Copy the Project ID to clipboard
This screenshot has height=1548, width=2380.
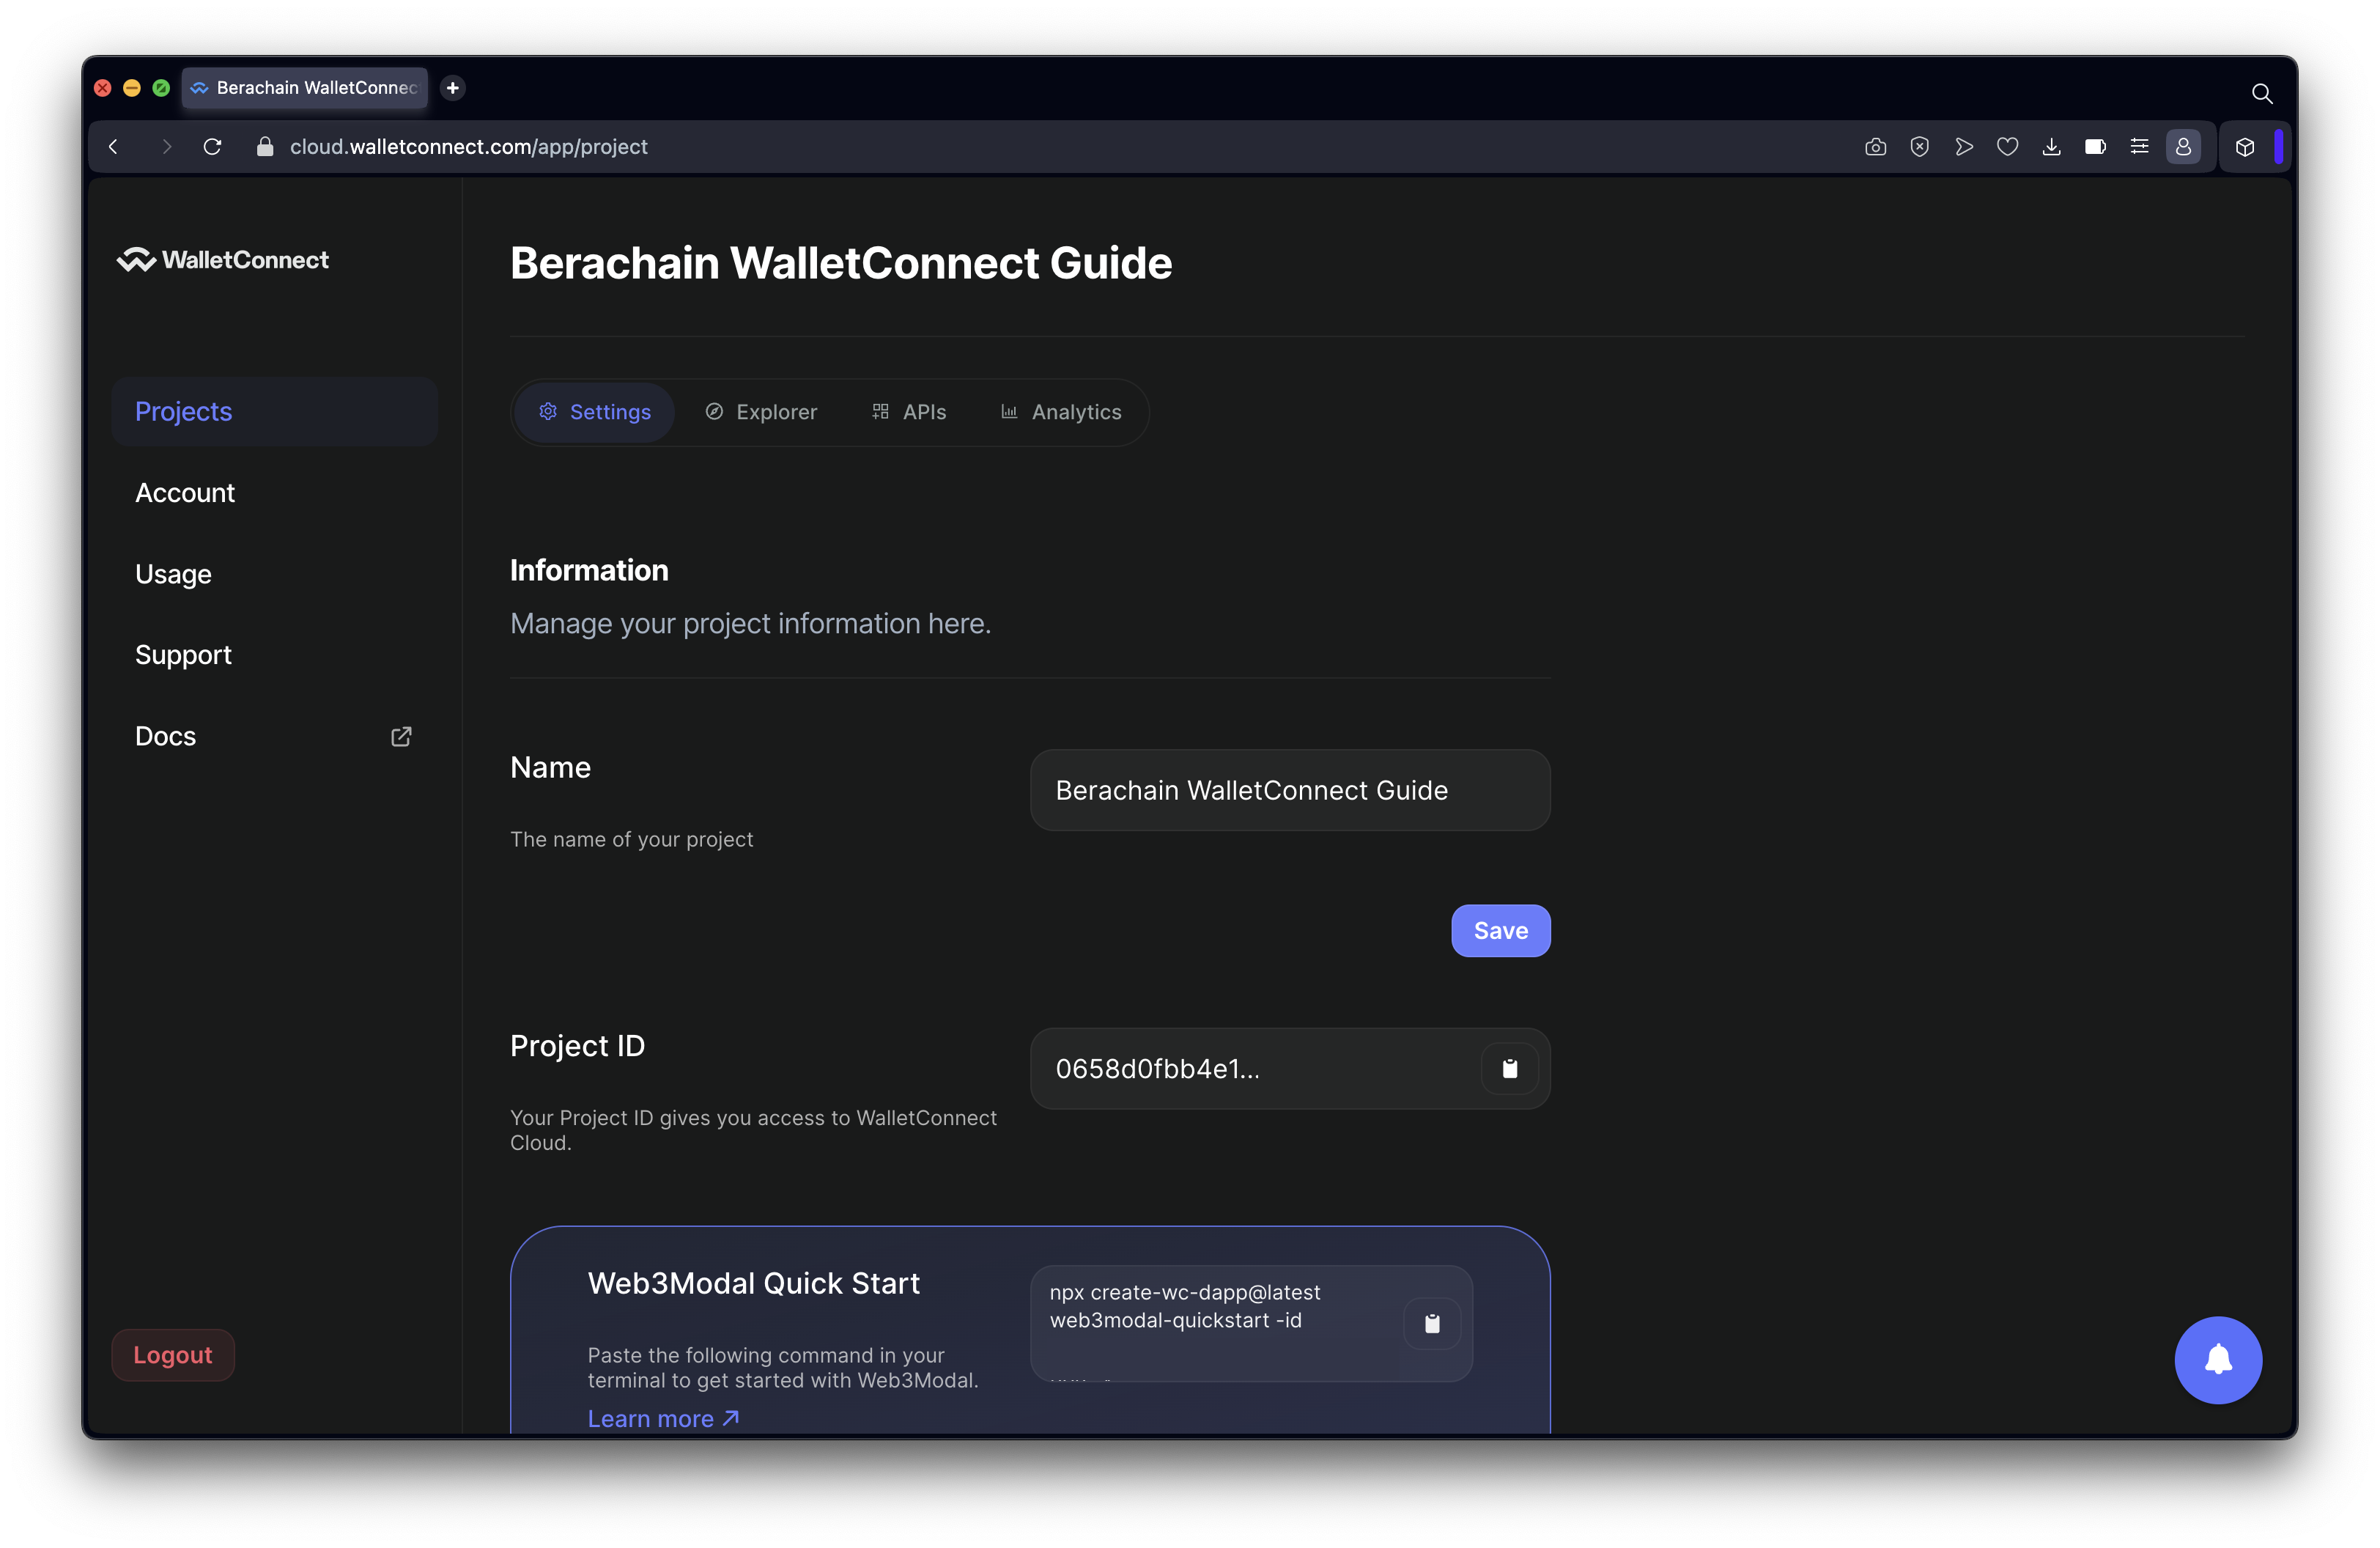[x=1510, y=1069]
